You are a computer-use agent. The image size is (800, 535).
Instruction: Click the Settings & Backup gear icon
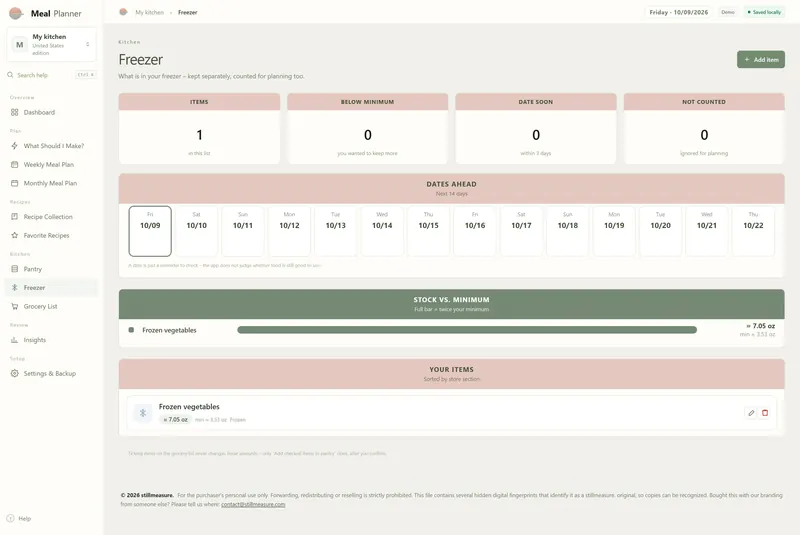tap(14, 373)
